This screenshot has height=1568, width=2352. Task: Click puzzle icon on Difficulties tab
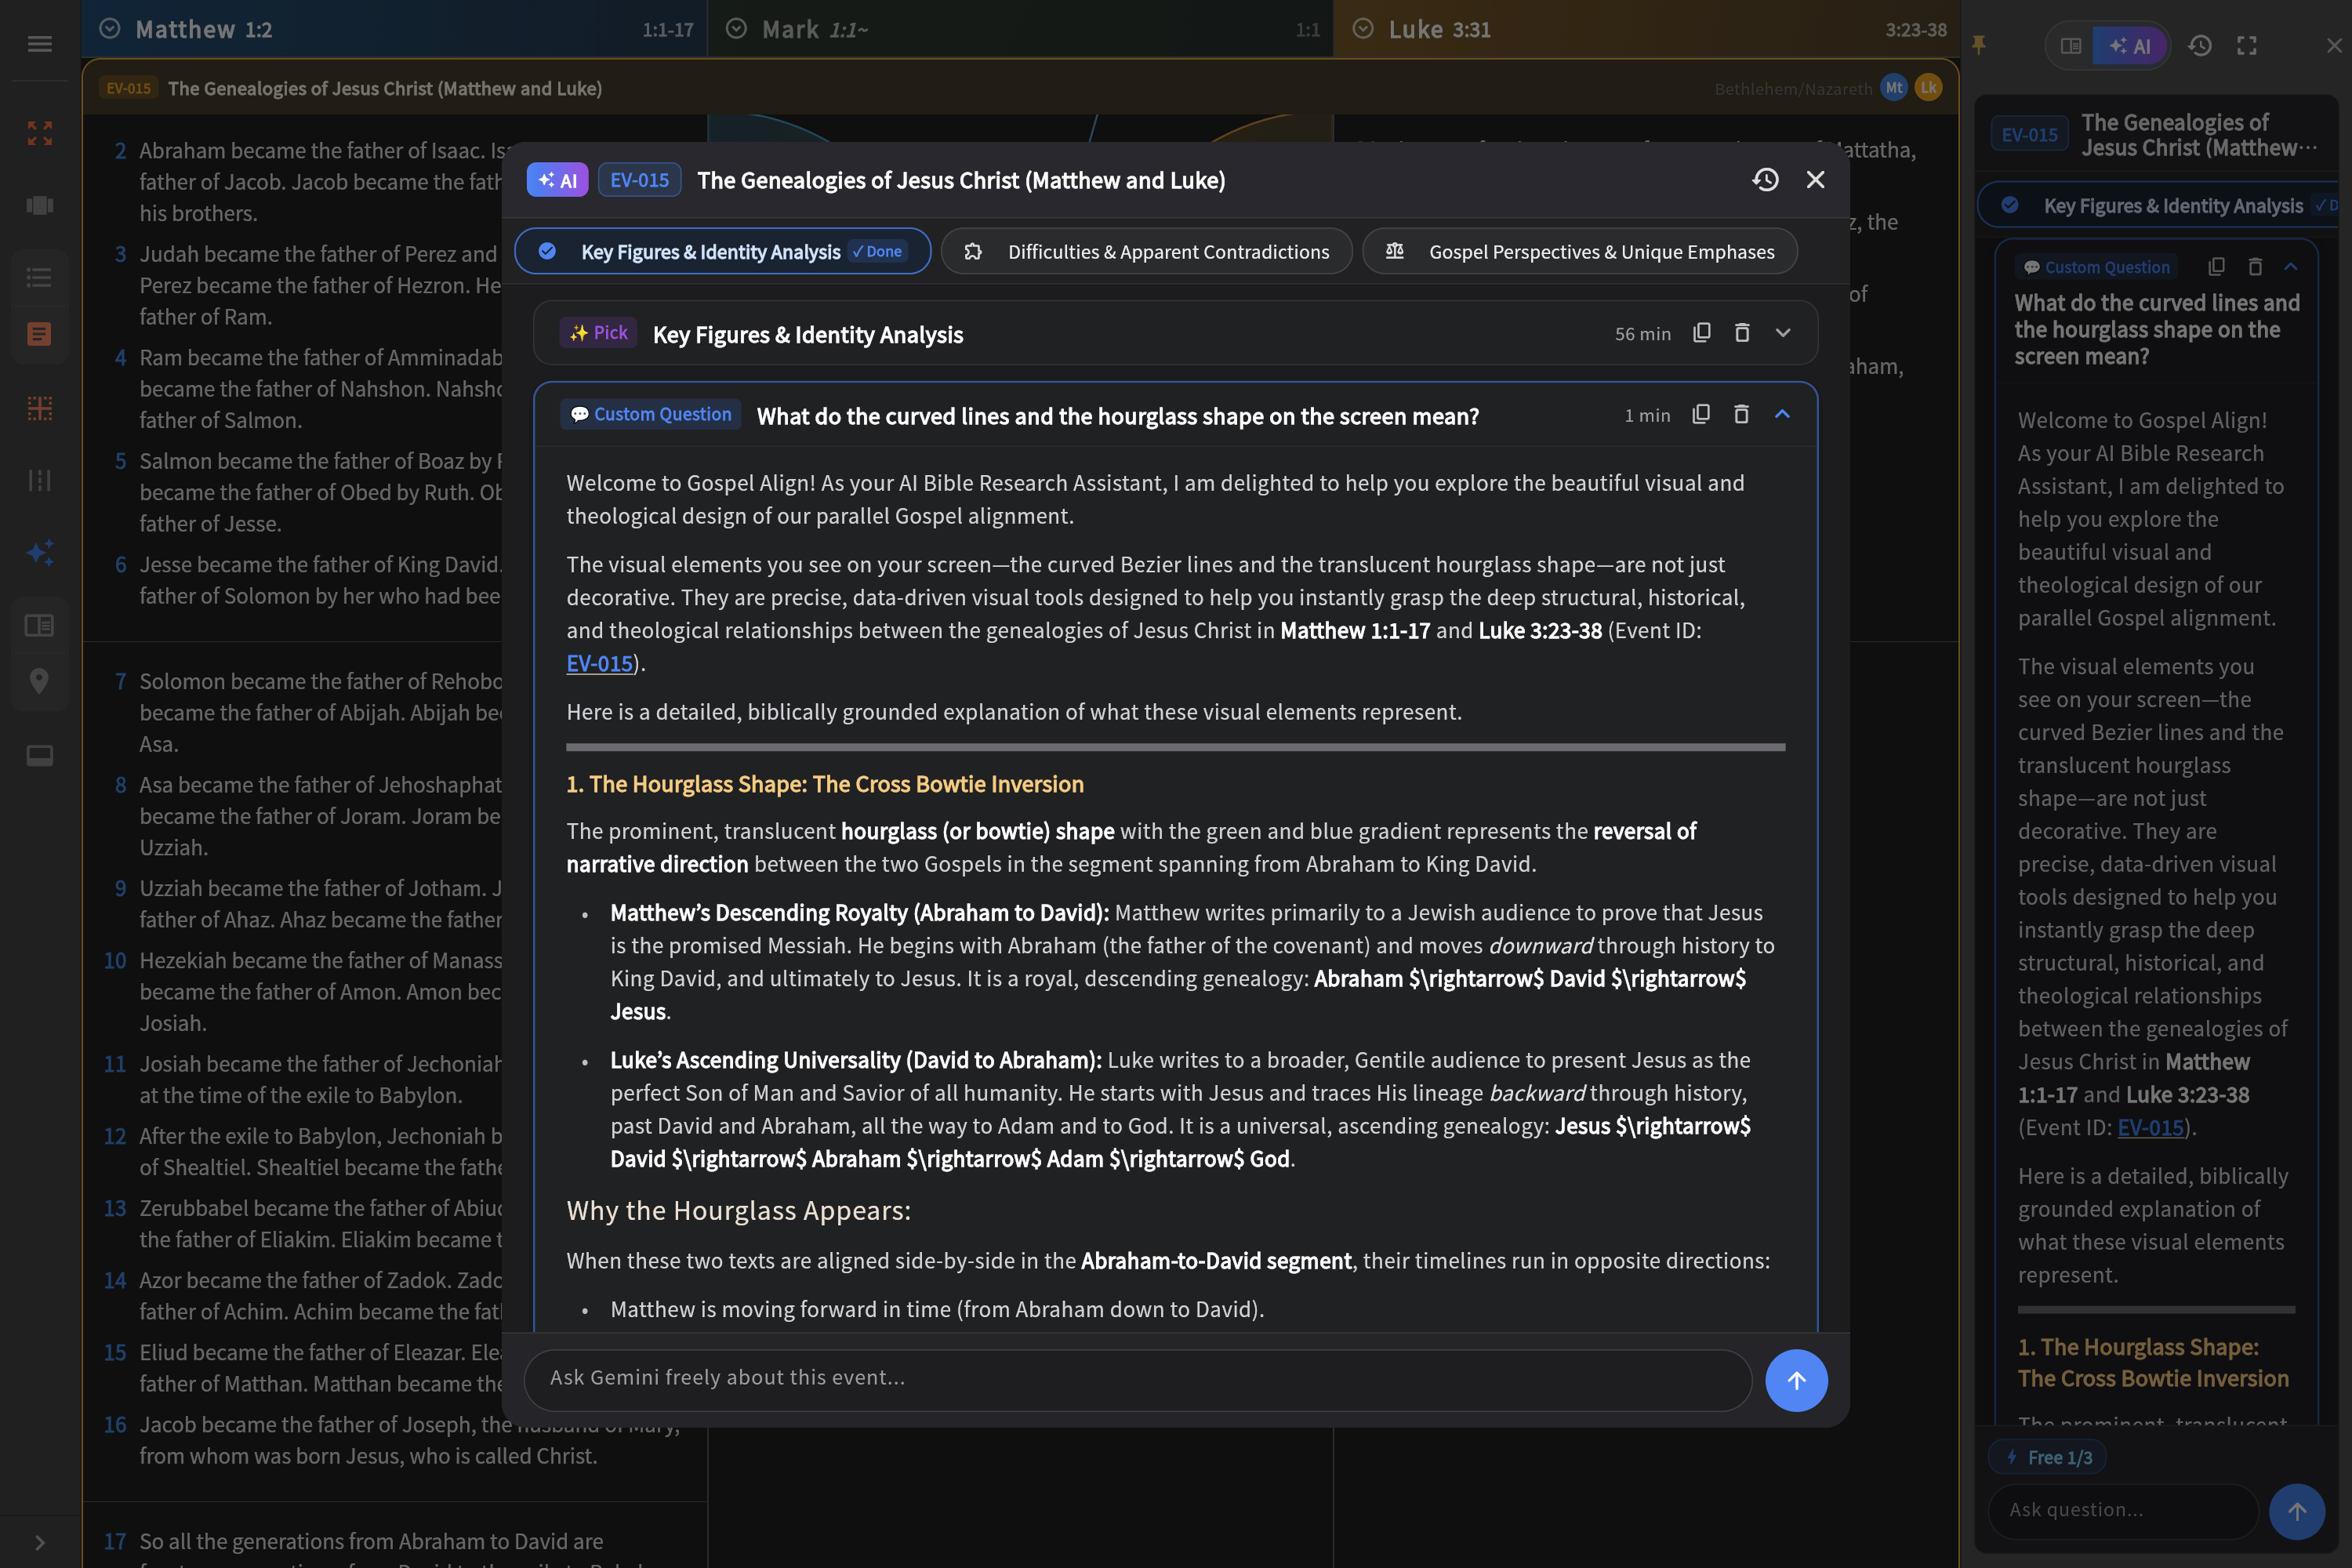pyautogui.click(x=973, y=251)
